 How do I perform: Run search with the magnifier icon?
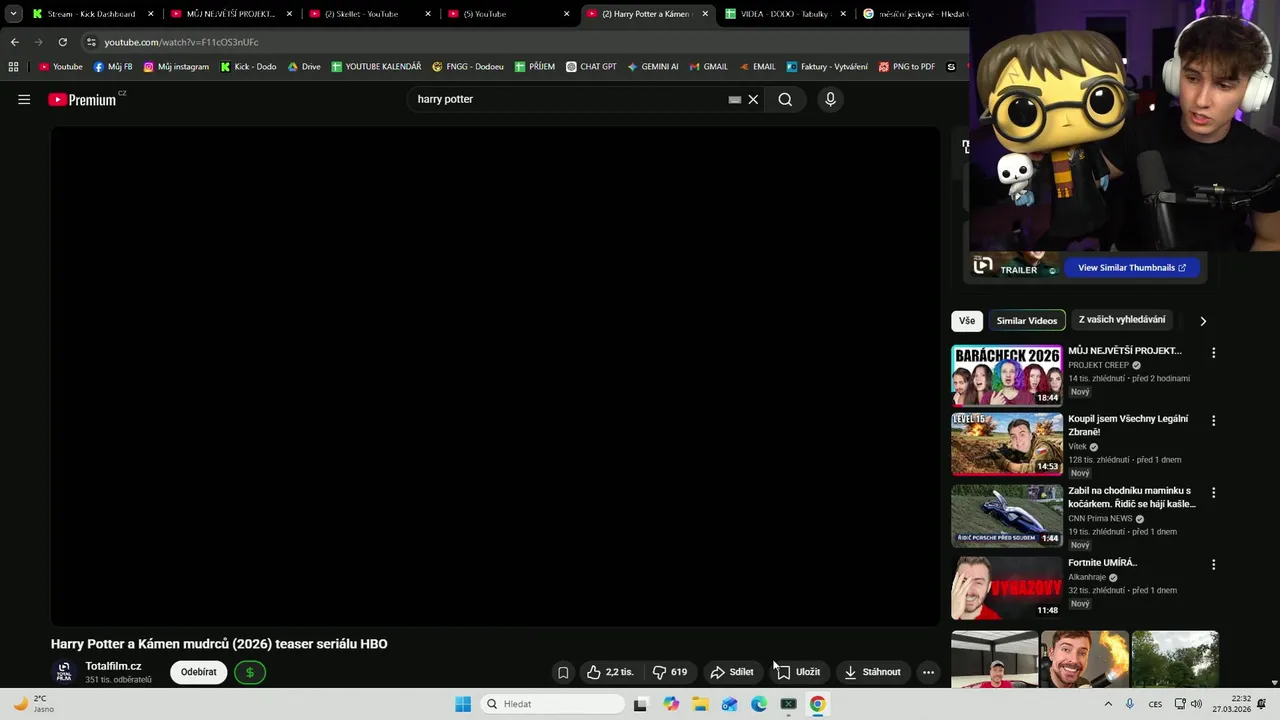pyautogui.click(x=785, y=99)
